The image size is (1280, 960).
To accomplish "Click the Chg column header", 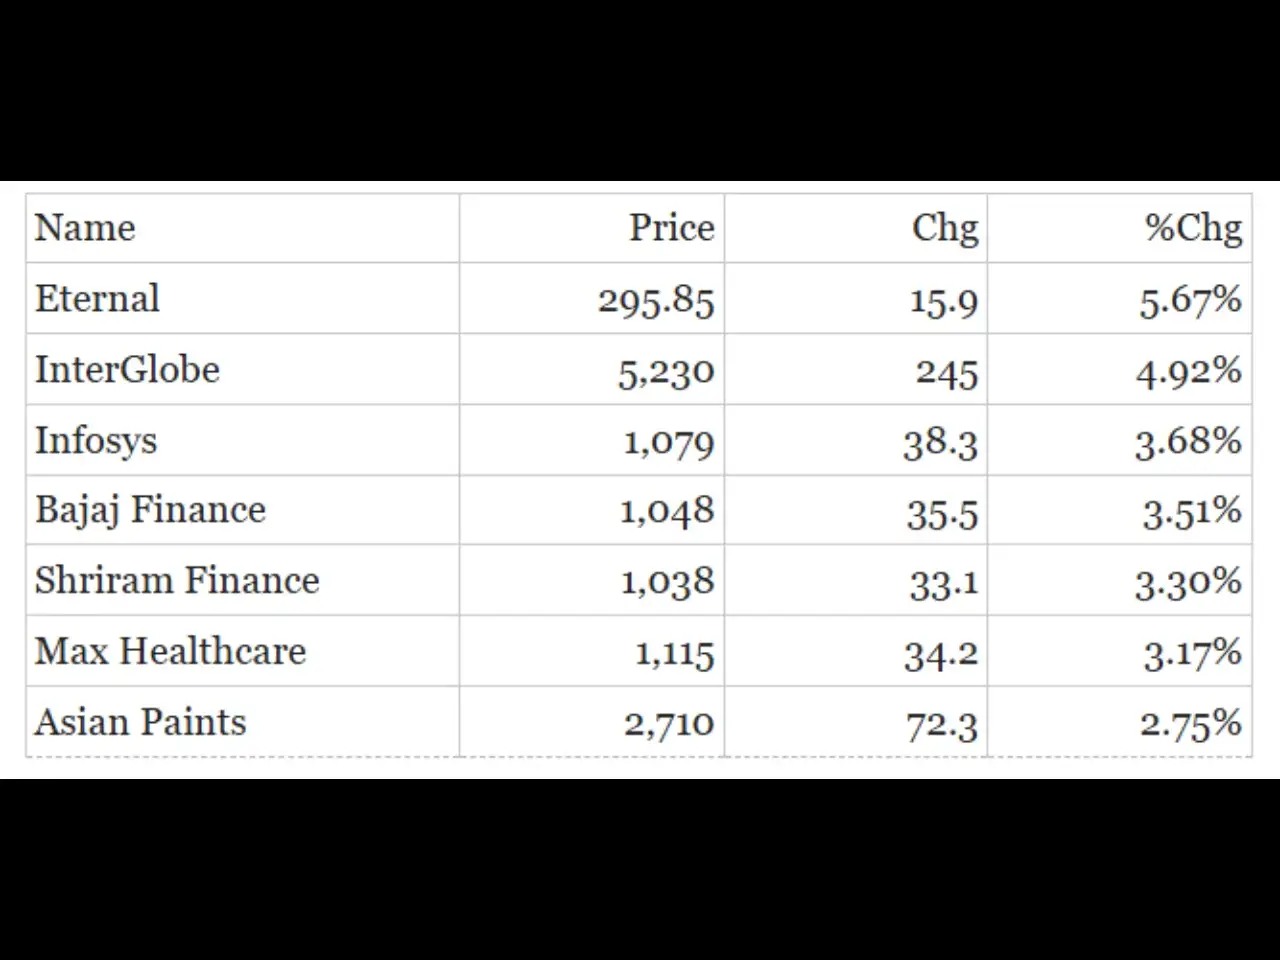I will tap(945, 229).
